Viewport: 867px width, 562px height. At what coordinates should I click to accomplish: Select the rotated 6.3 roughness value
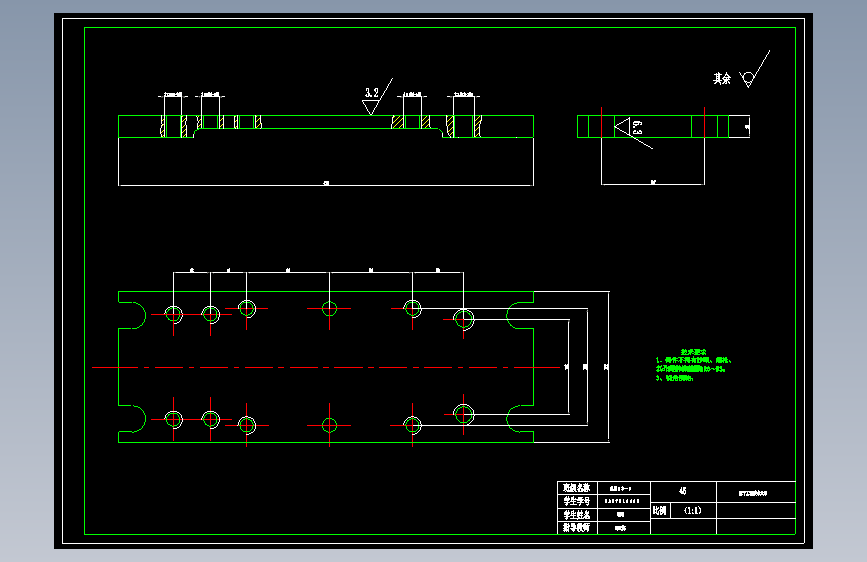[x=637, y=128]
